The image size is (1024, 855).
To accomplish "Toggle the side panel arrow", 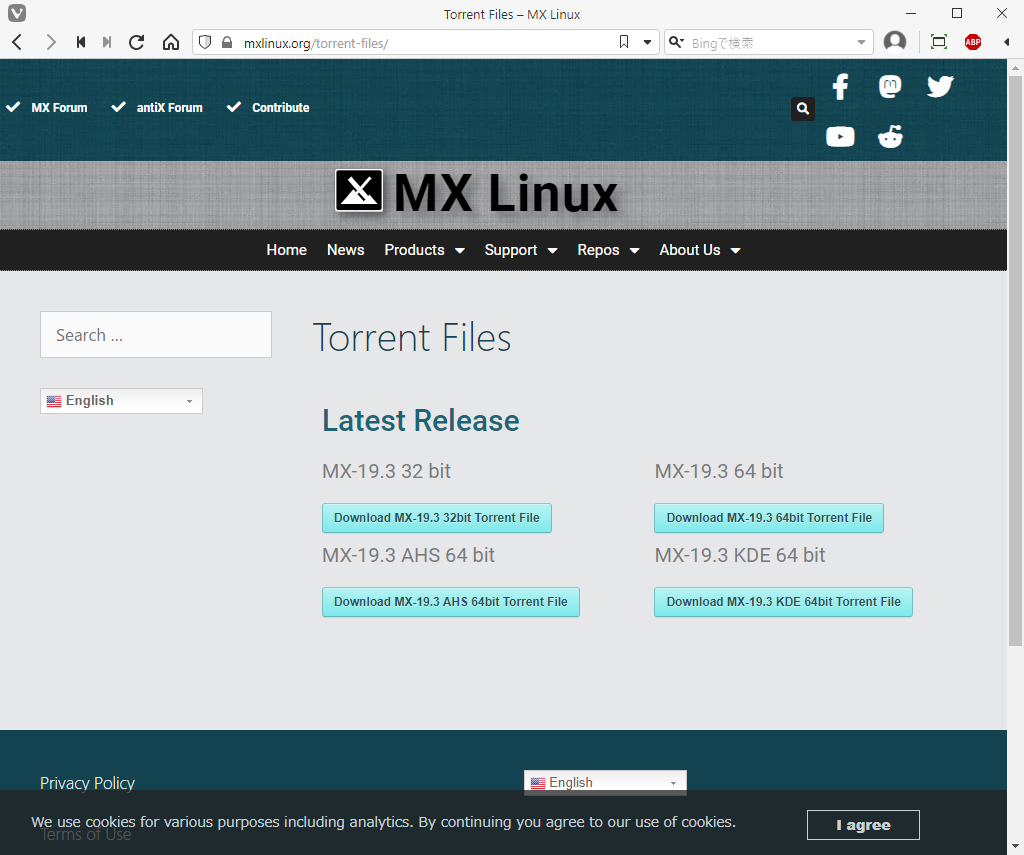I will (1006, 42).
